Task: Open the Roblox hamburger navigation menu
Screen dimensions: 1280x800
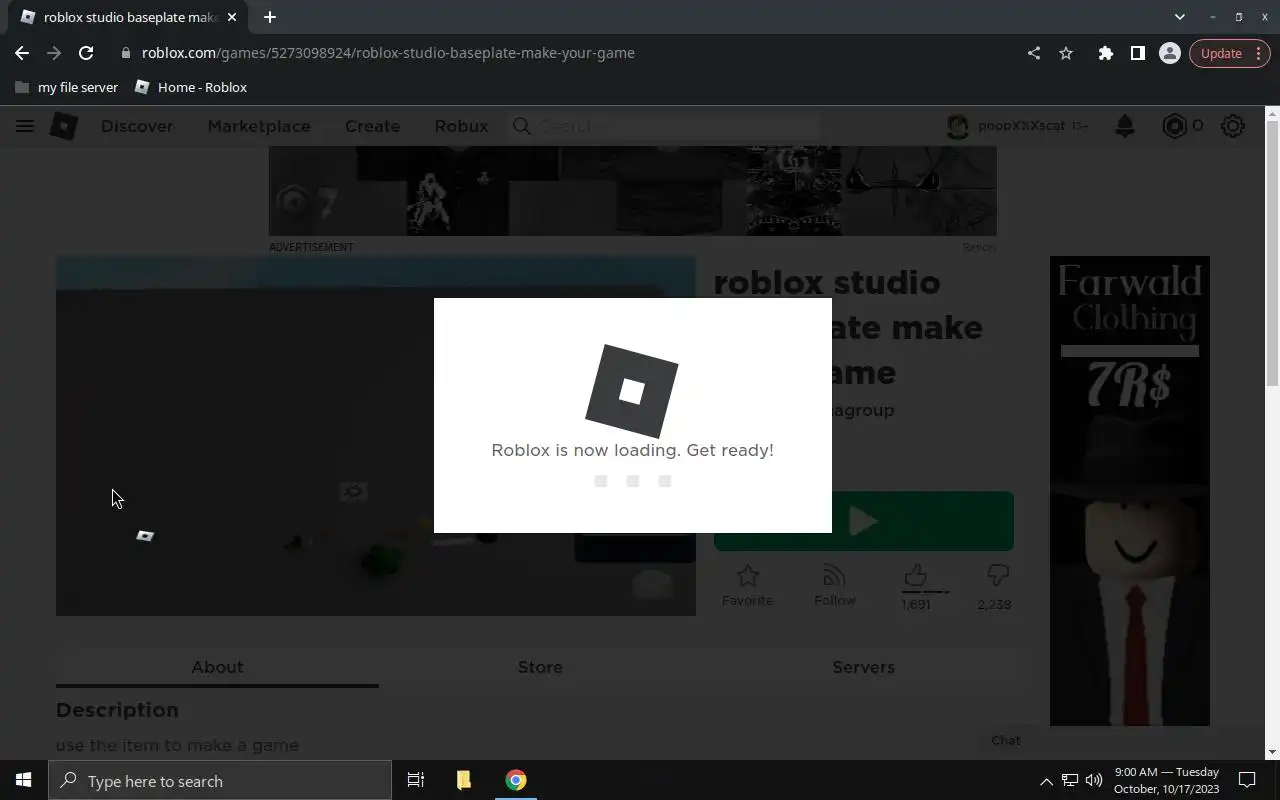Action: [25, 126]
